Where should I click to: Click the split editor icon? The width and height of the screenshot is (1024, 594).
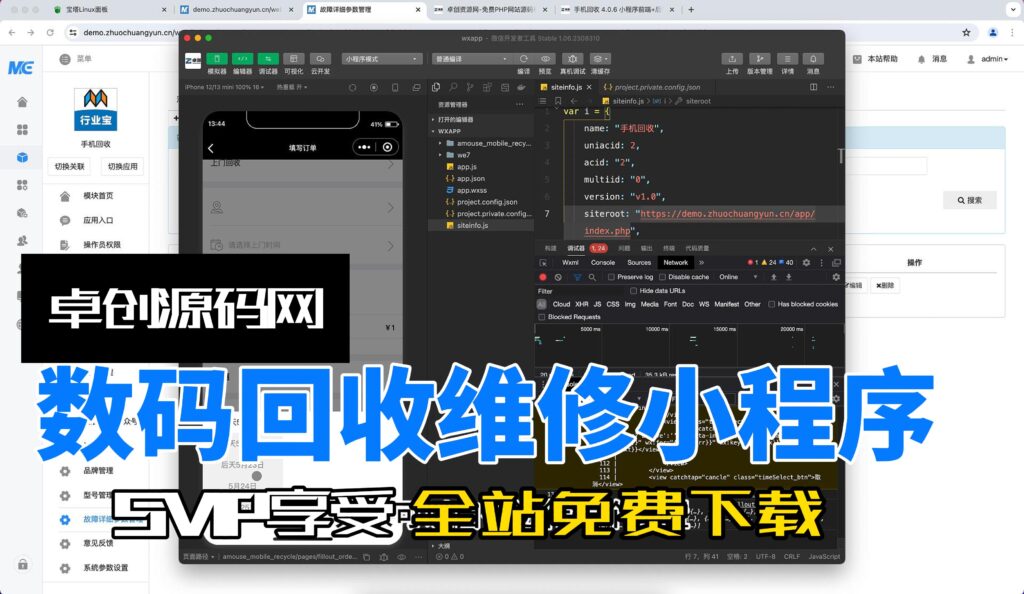pyautogui.click(x=814, y=87)
